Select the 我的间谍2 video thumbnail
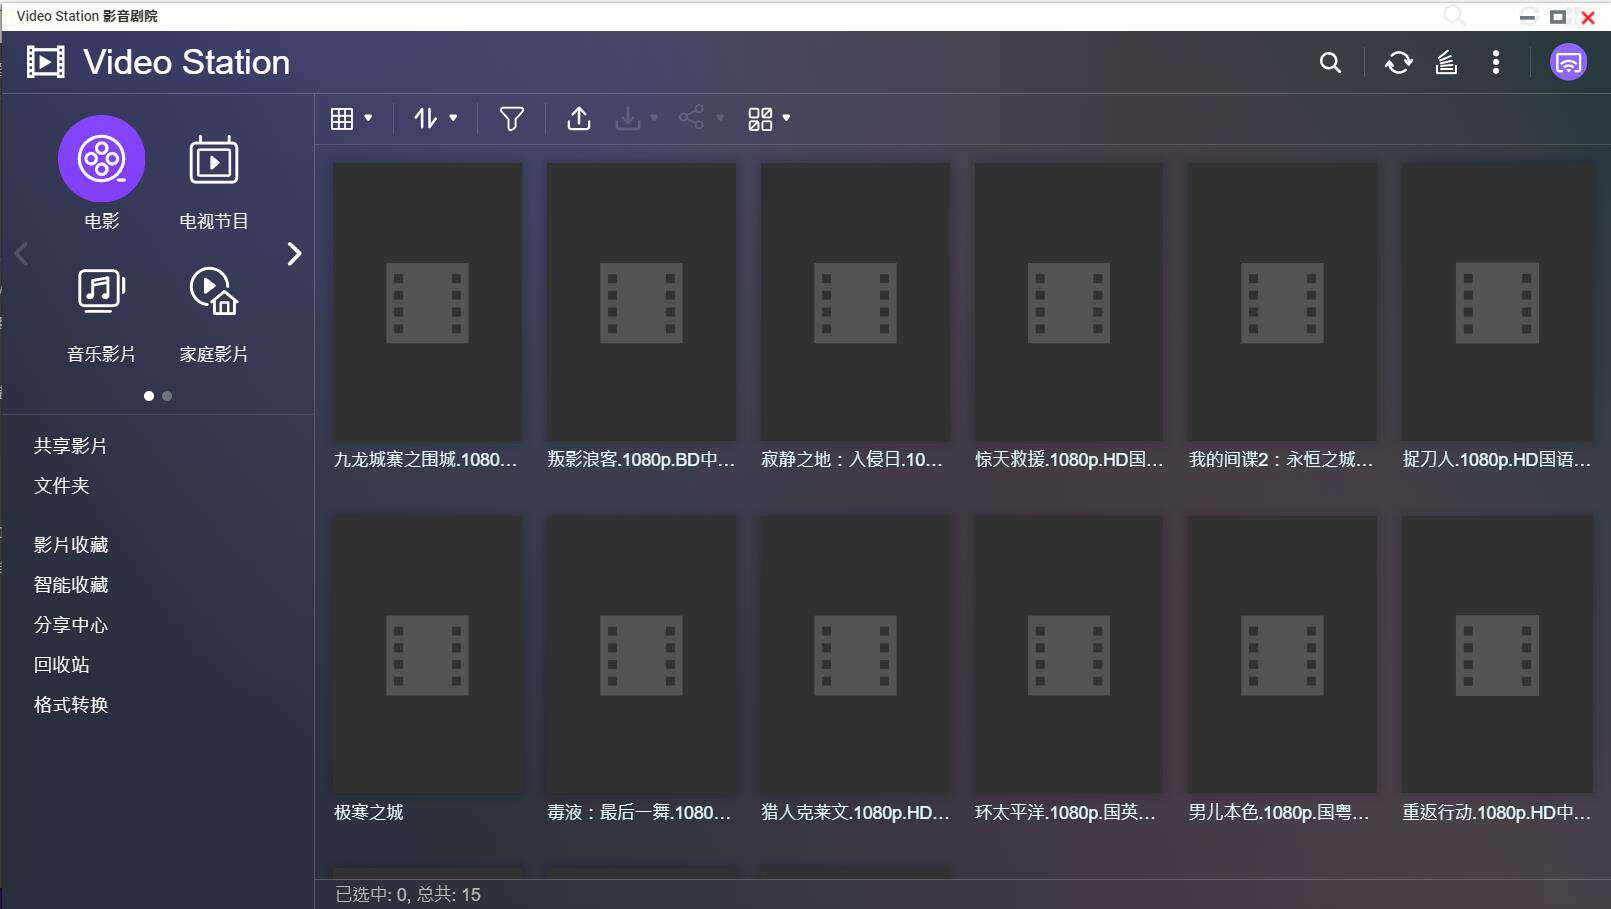 pyautogui.click(x=1282, y=302)
